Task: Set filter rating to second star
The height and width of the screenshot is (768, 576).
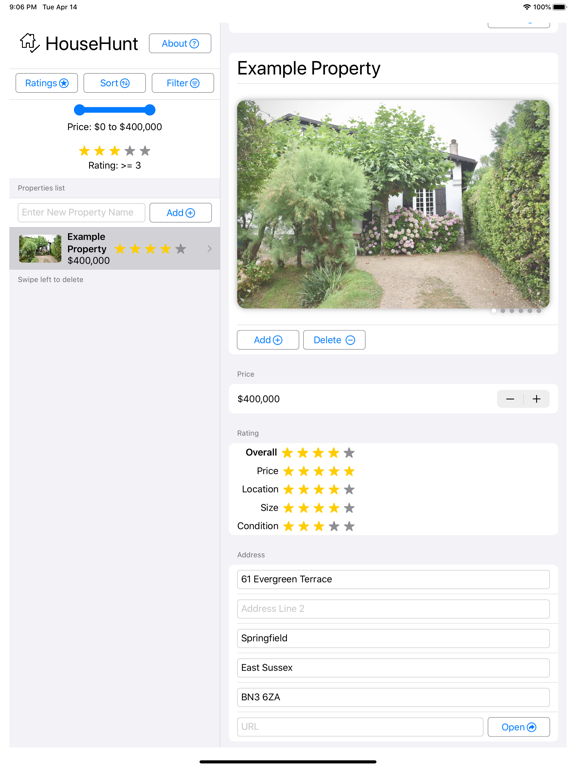Action: coord(99,151)
